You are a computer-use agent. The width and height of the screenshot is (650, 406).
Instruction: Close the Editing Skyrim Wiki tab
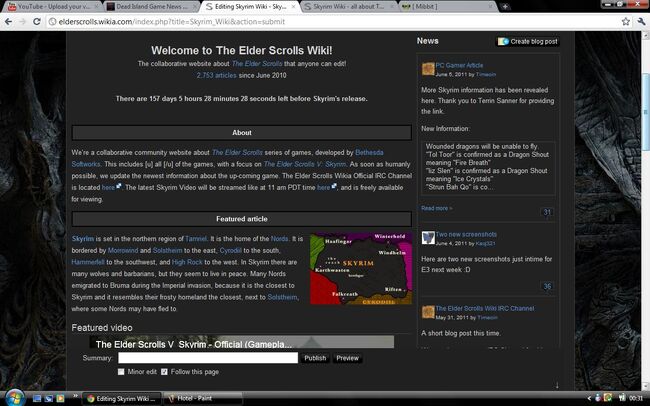click(x=293, y=7)
